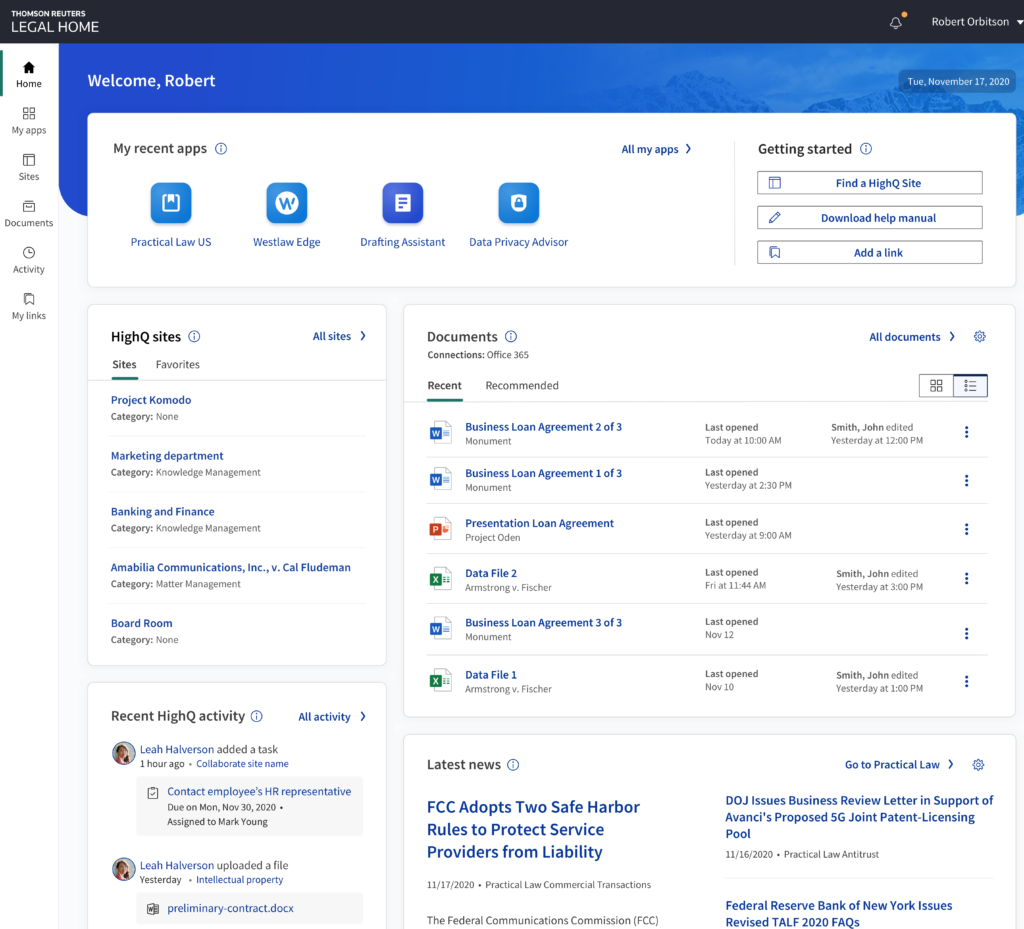Click the Find a HighQ Site button
This screenshot has width=1024, height=929.
(x=869, y=182)
